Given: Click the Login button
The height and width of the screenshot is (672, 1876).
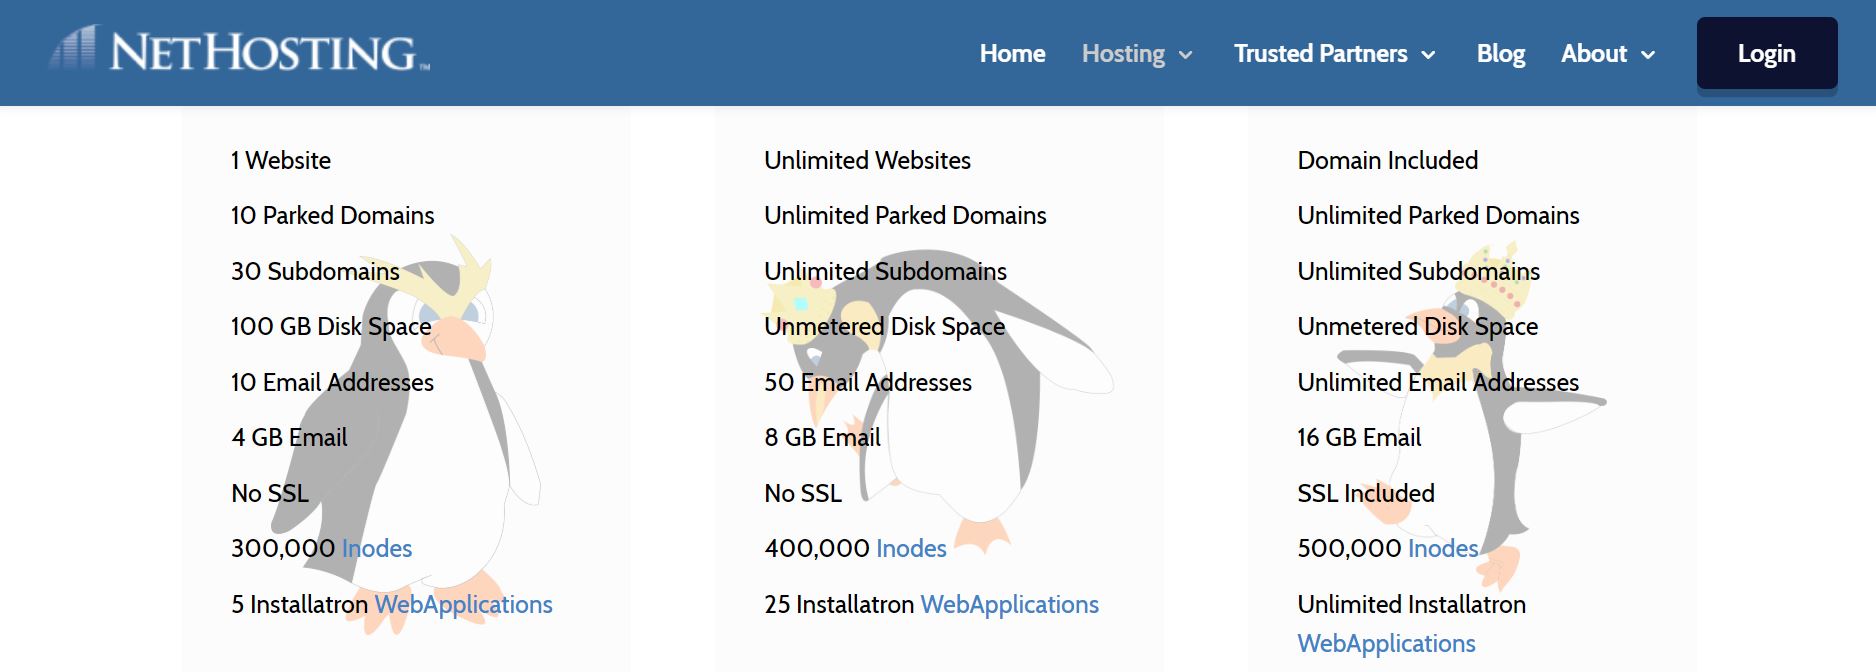Looking at the screenshot, I should click(x=1767, y=53).
